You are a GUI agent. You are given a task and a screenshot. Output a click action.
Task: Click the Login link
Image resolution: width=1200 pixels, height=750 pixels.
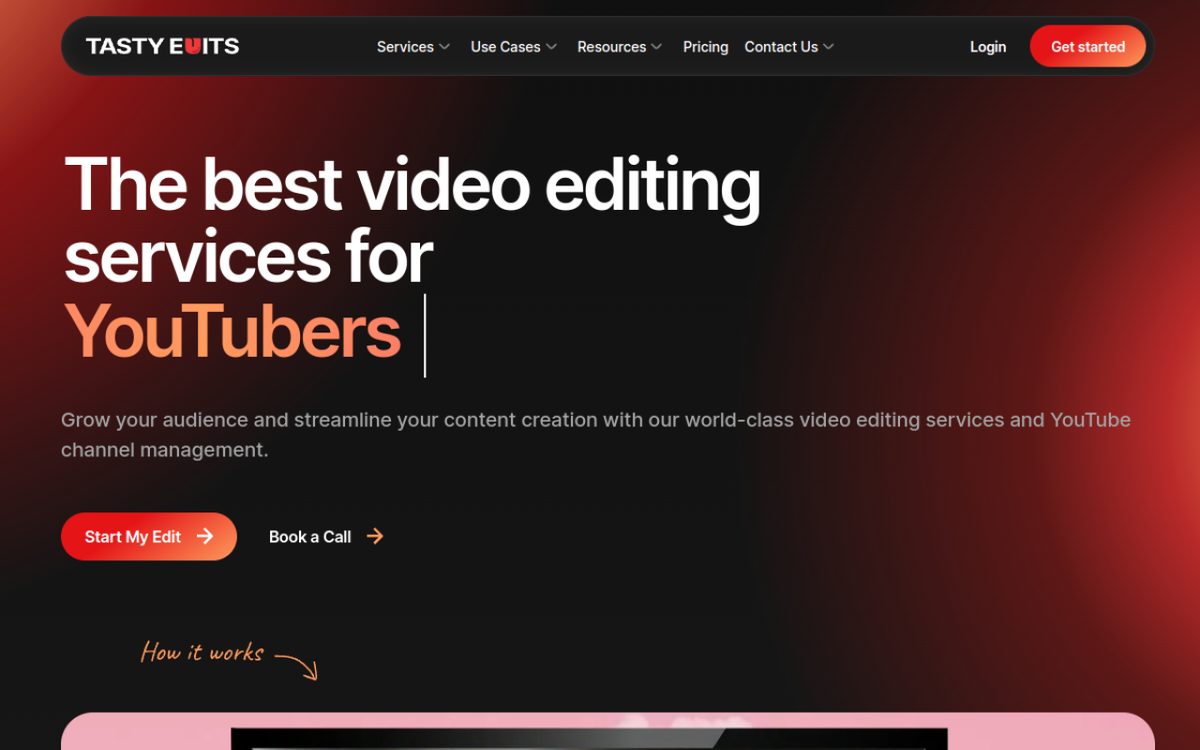click(988, 47)
